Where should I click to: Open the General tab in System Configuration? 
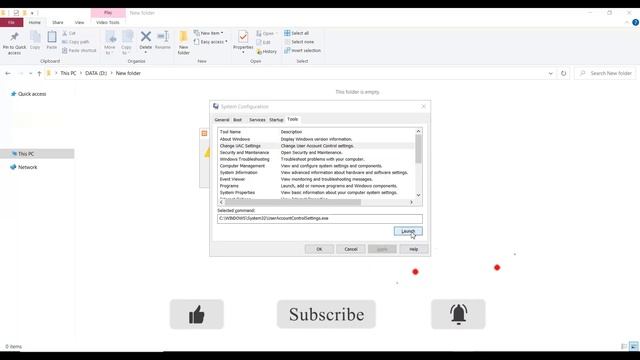pos(222,120)
